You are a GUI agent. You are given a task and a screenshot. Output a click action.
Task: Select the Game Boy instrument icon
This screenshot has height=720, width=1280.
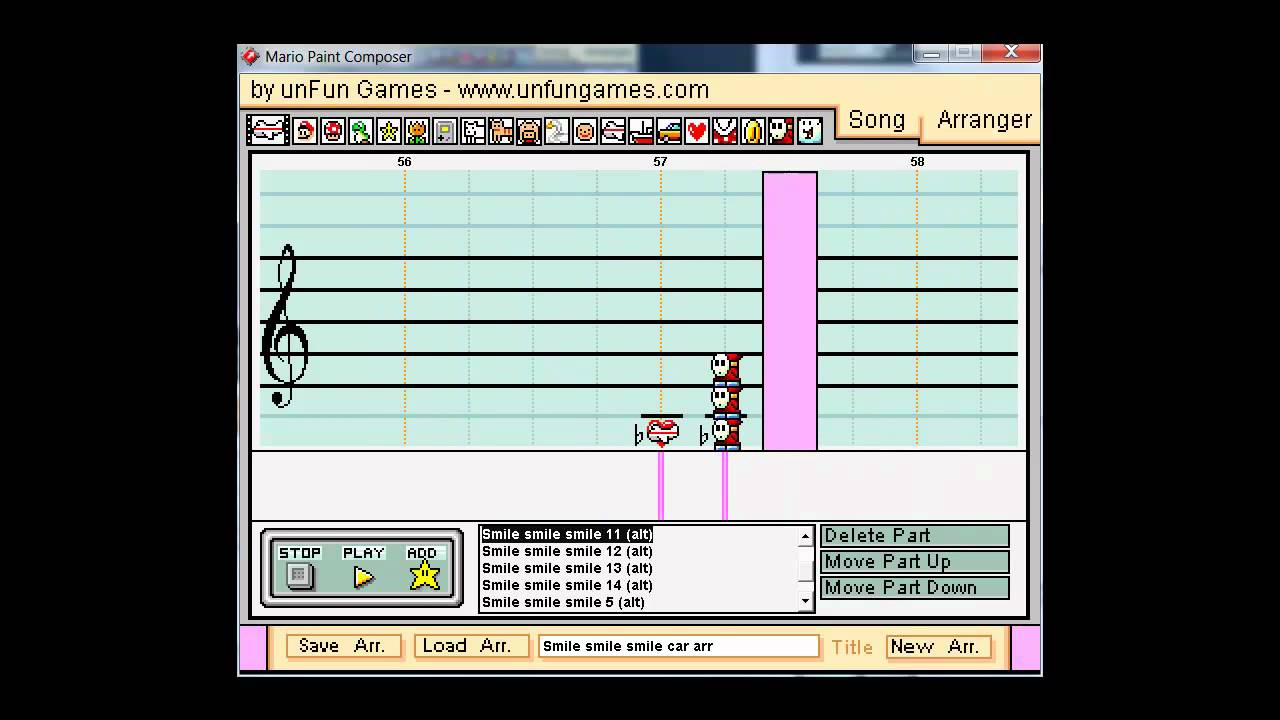pos(445,131)
